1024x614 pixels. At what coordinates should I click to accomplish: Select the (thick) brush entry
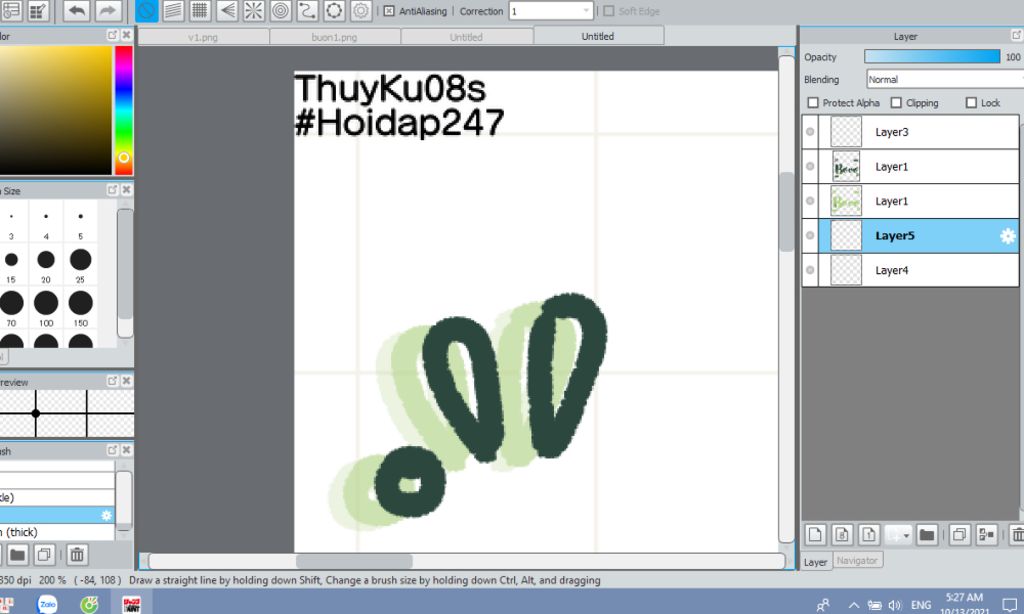(x=57, y=532)
